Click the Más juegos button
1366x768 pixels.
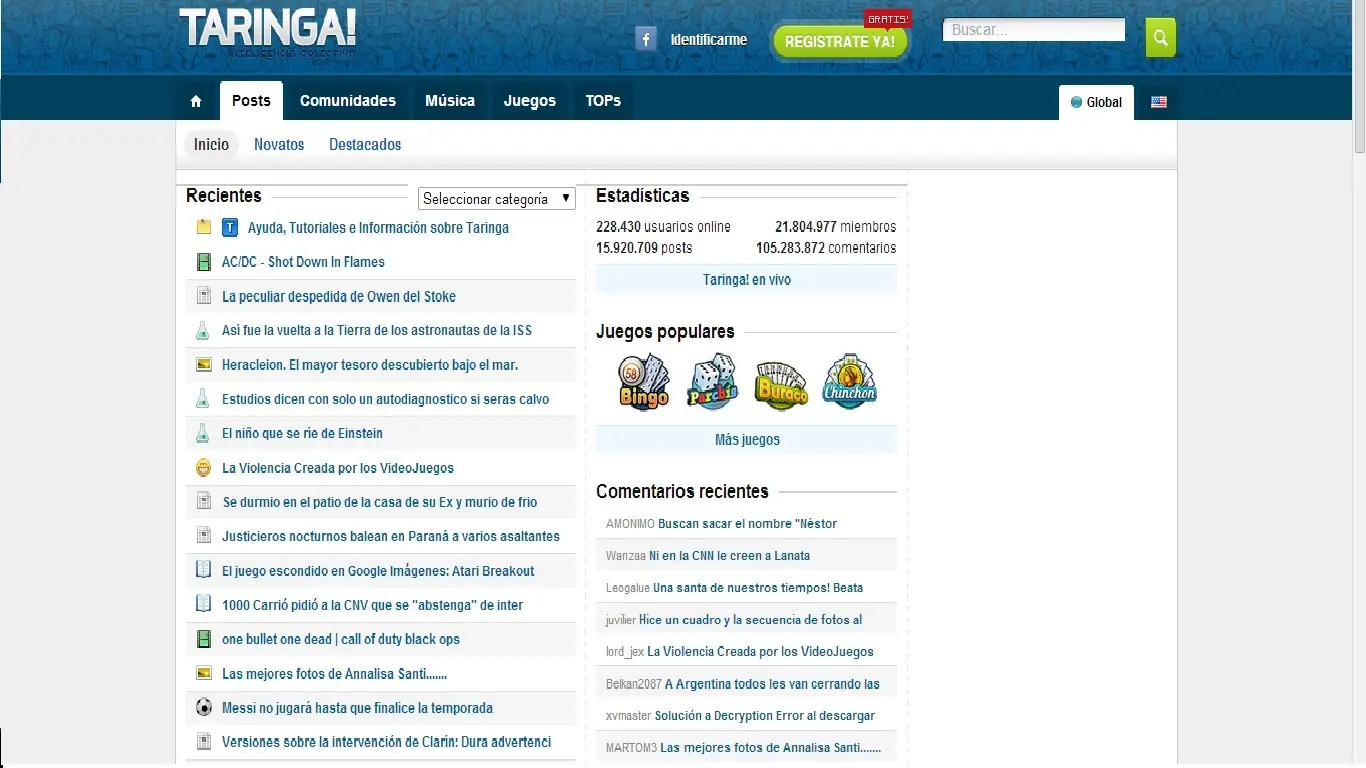(747, 440)
